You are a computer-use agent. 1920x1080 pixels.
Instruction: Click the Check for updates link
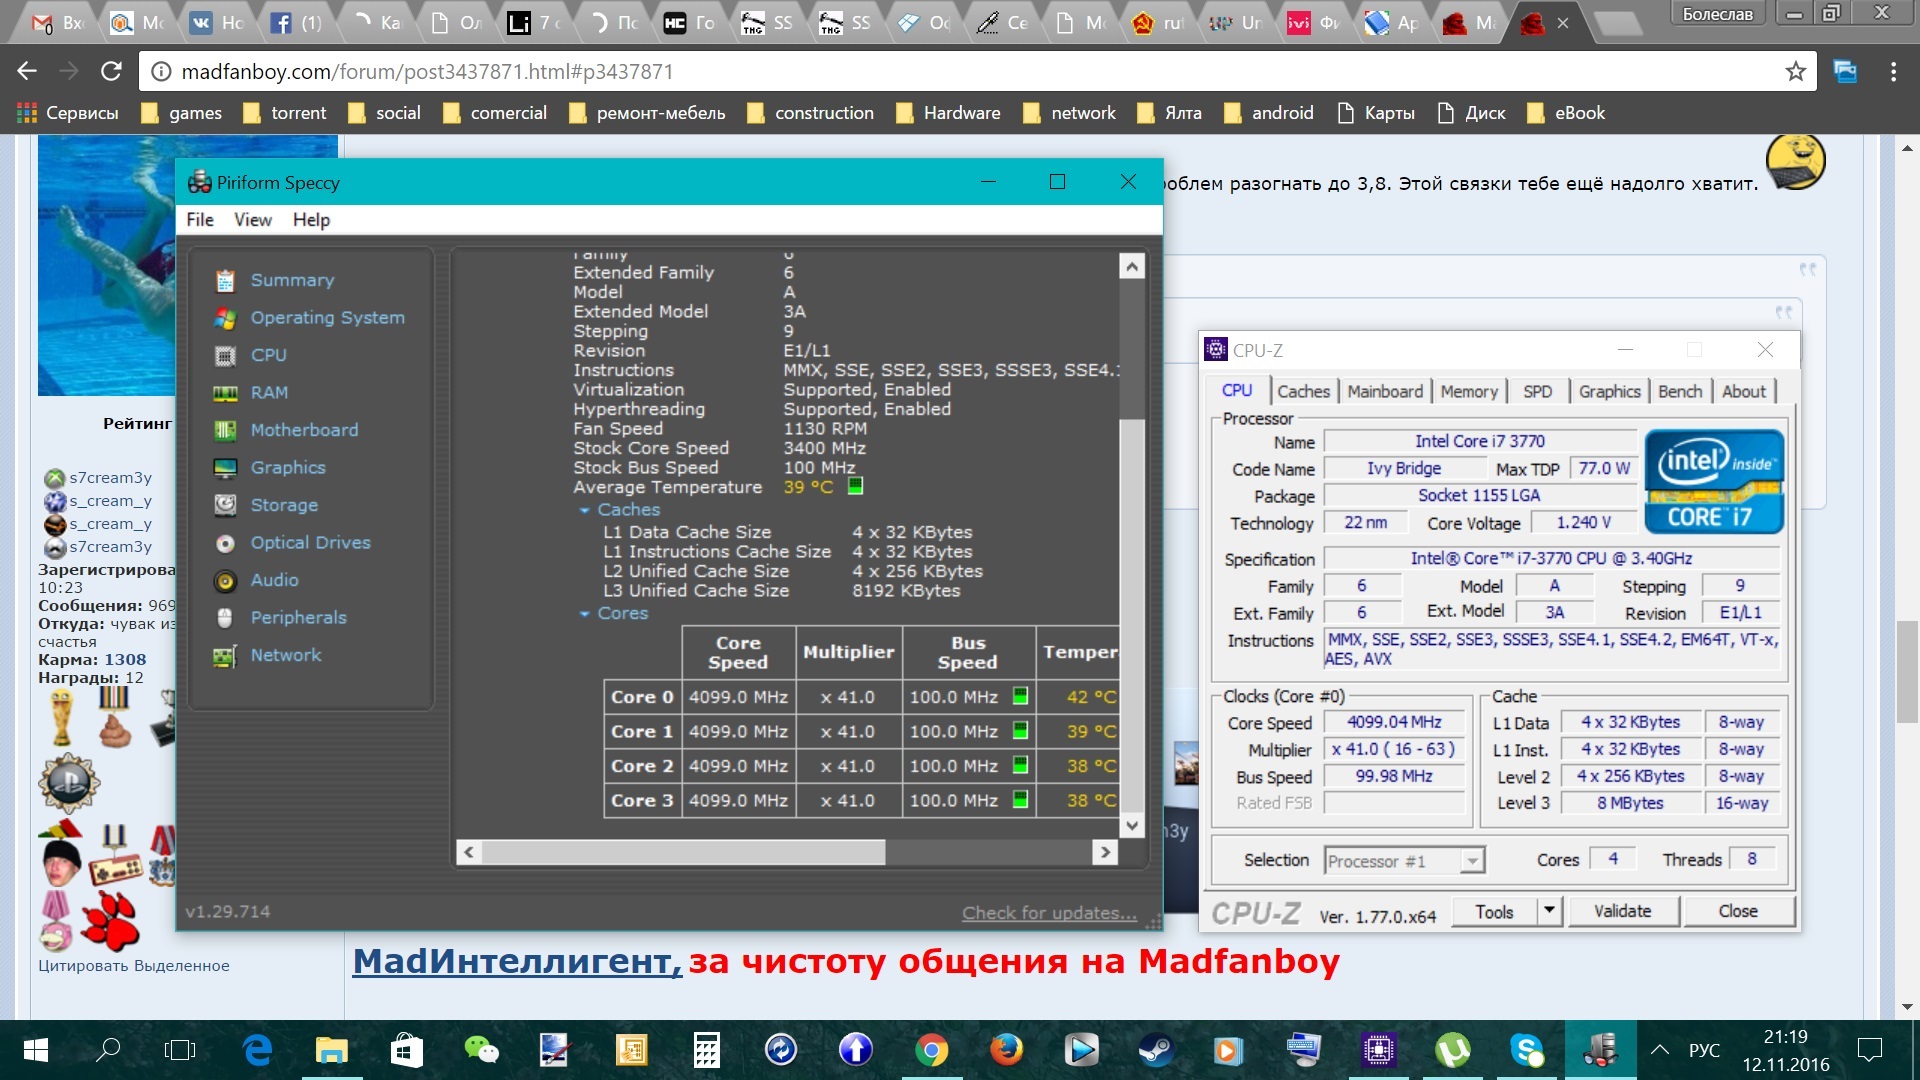click(1048, 913)
